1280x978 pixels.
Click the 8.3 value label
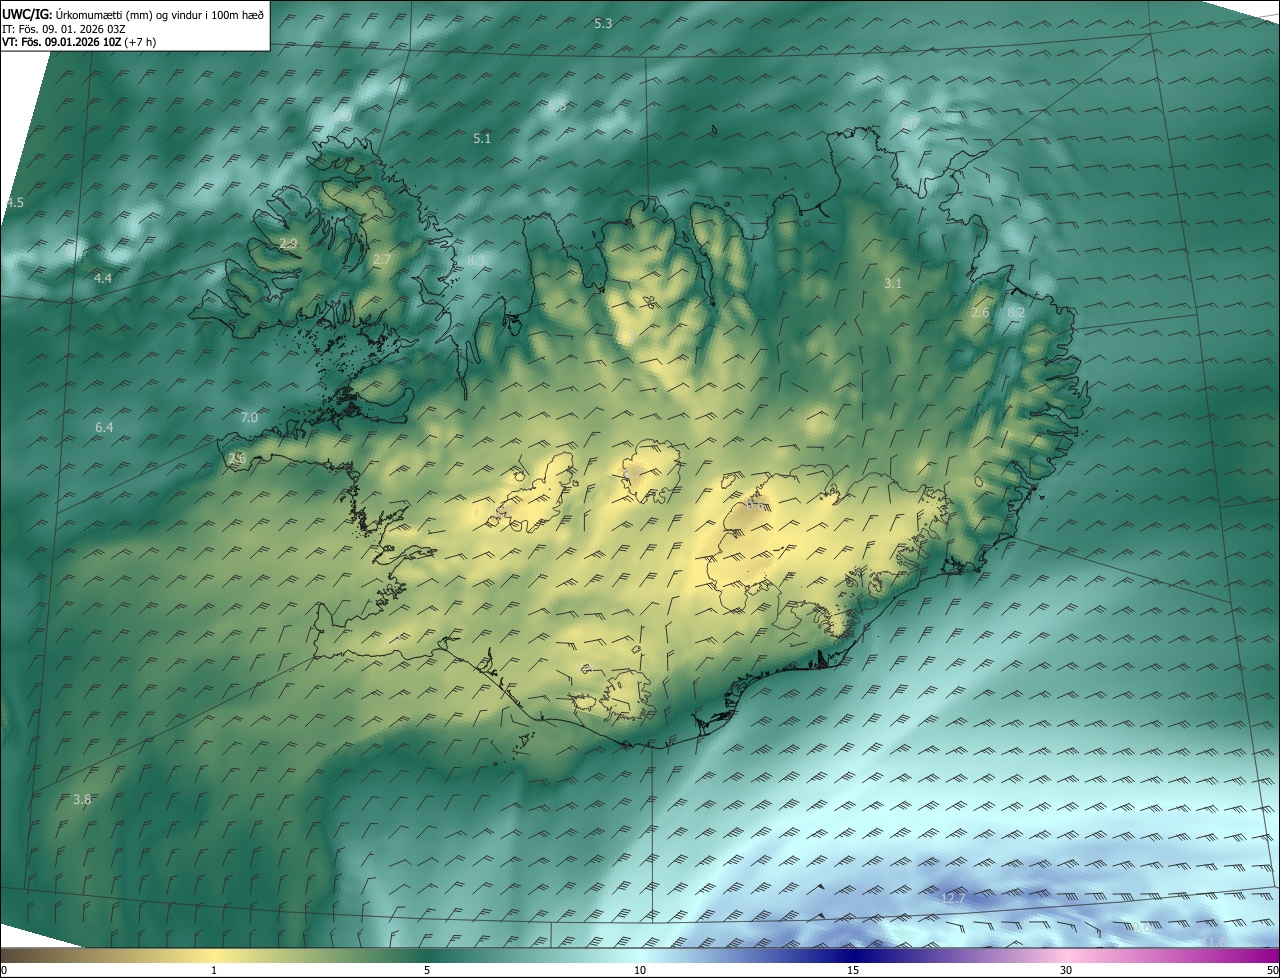coord(476,260)
